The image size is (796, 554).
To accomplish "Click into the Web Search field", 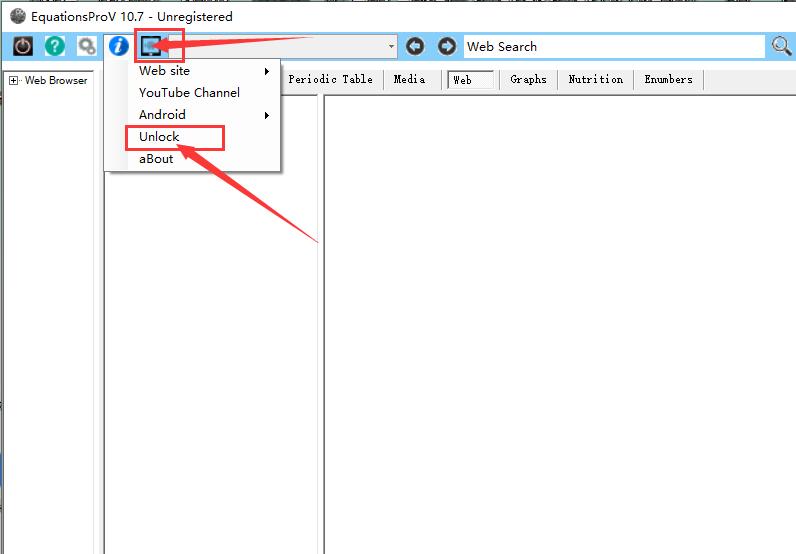I will click(x=614, y=47).
